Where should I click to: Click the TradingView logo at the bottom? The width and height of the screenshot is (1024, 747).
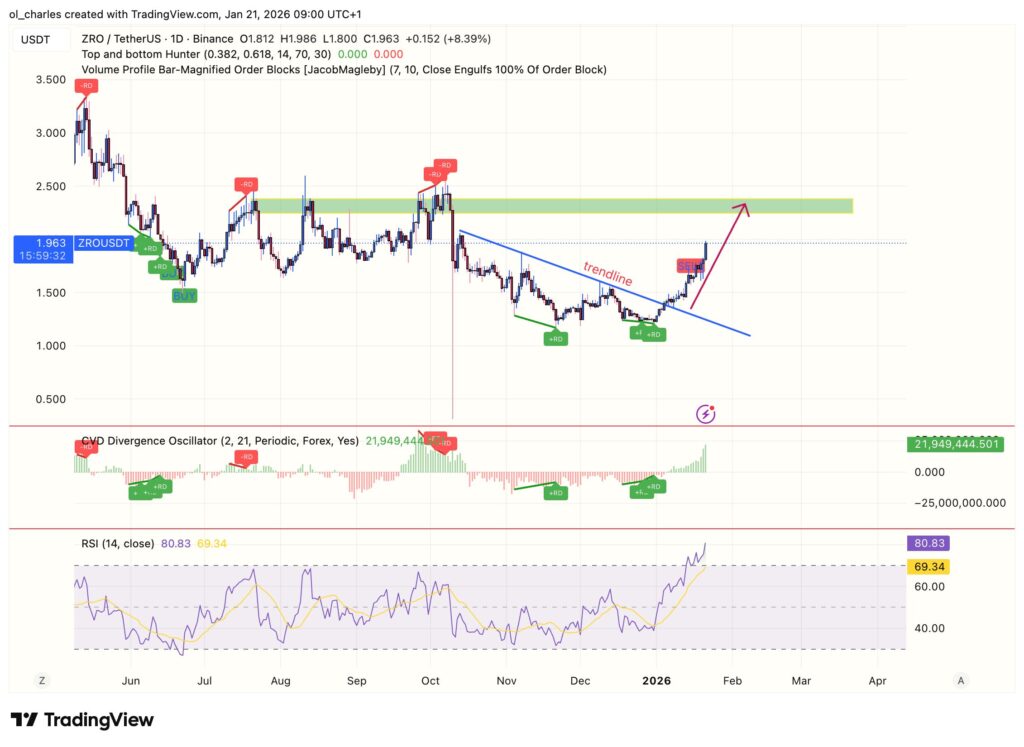[77, 719]
